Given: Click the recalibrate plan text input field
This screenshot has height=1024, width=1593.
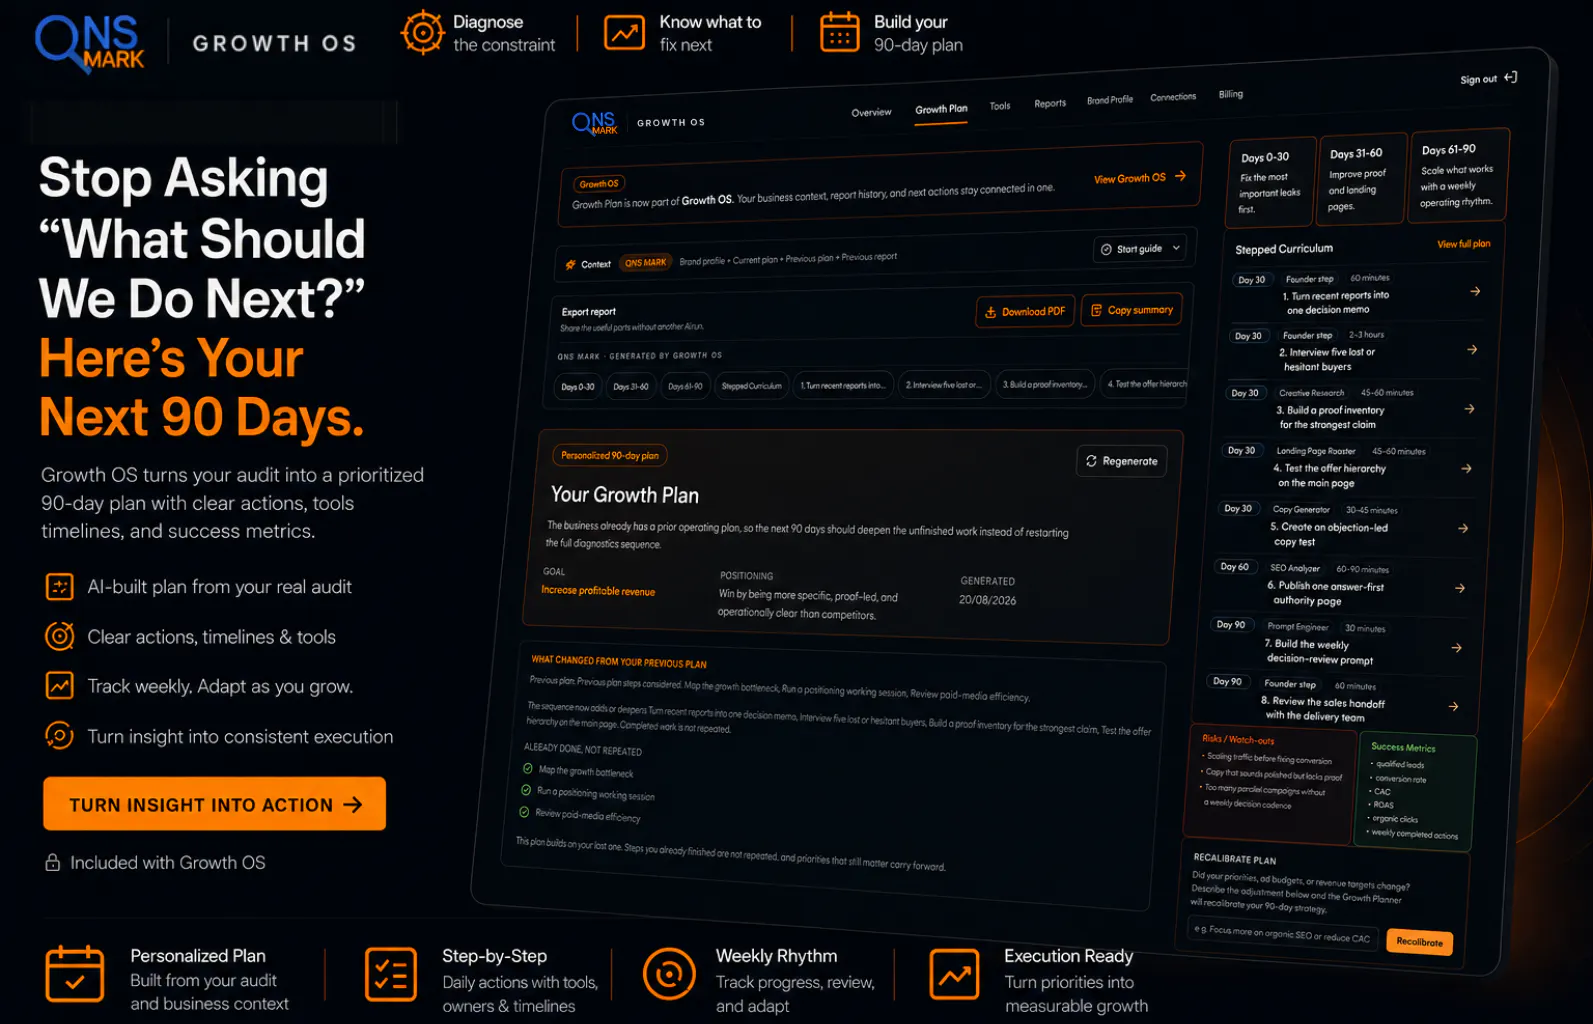Looking at the screenshot, I should click(x=1284, y=934).
